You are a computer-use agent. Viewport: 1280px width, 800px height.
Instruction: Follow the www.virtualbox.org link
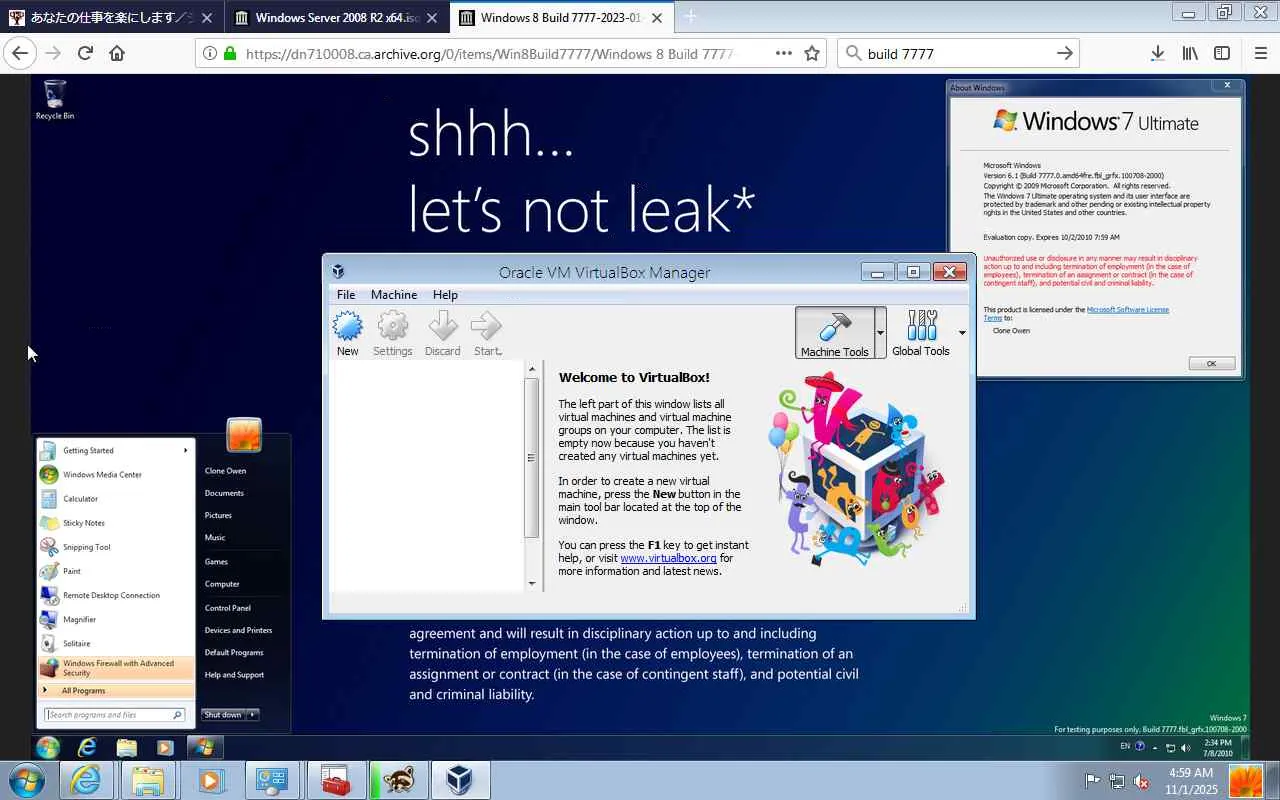(x=668, y=558)
